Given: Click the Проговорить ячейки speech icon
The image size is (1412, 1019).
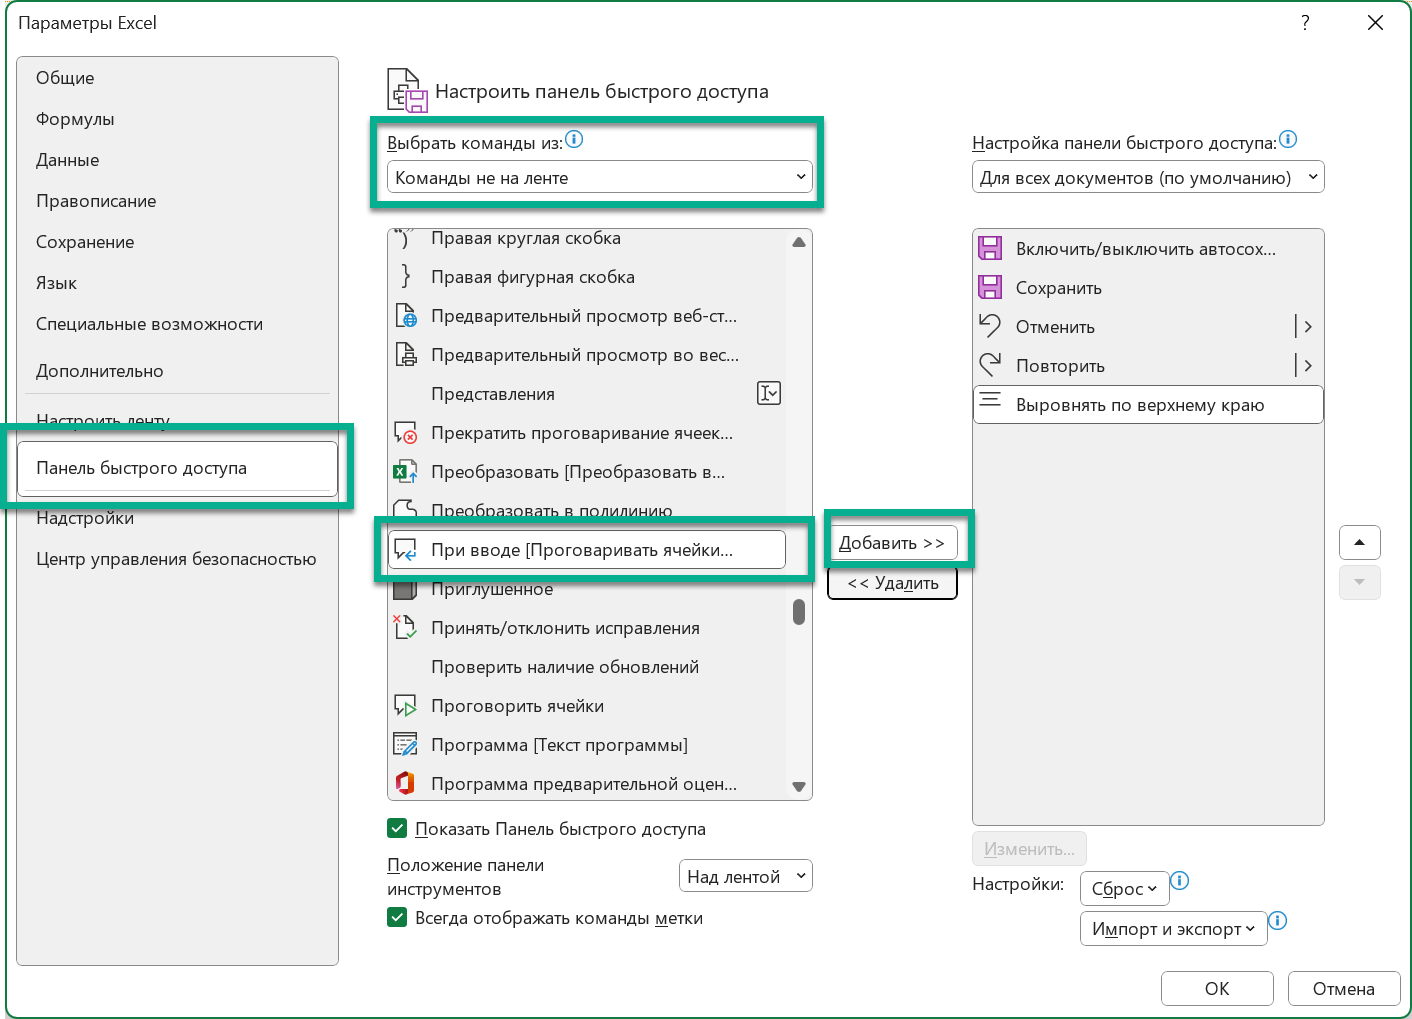Looking at the screenshot, I should pyautogui.click(x=405, y=706).
